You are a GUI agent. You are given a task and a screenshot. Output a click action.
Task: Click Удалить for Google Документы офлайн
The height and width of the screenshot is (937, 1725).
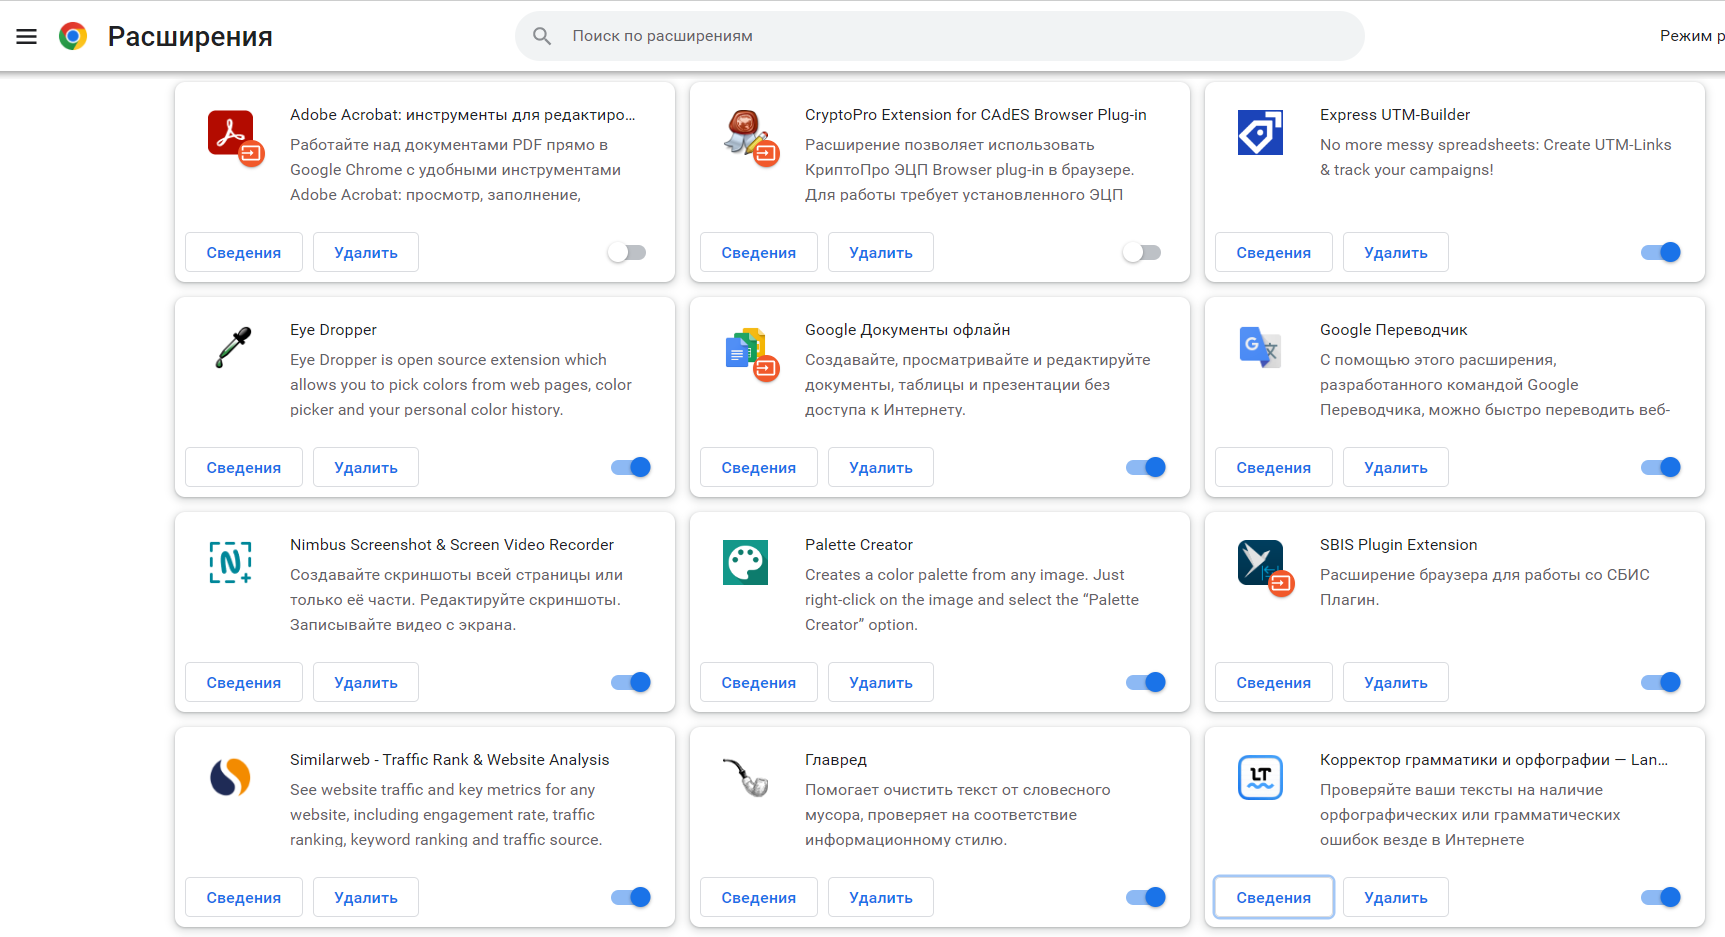tap(881, 467)
